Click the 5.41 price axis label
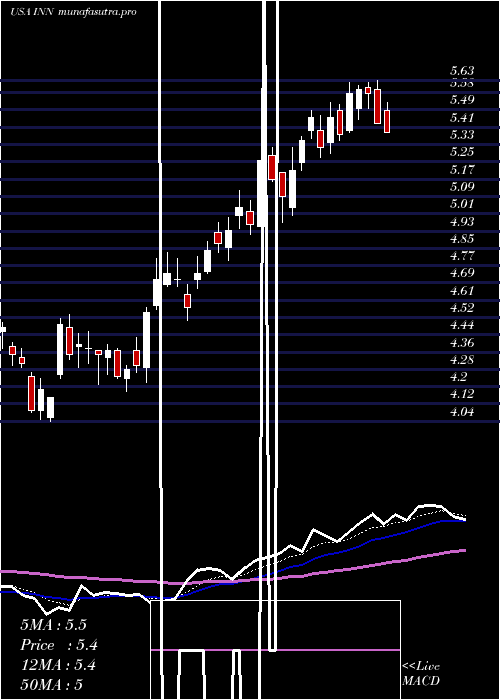This screenshot has height=700, width=500. pos(462,117)
